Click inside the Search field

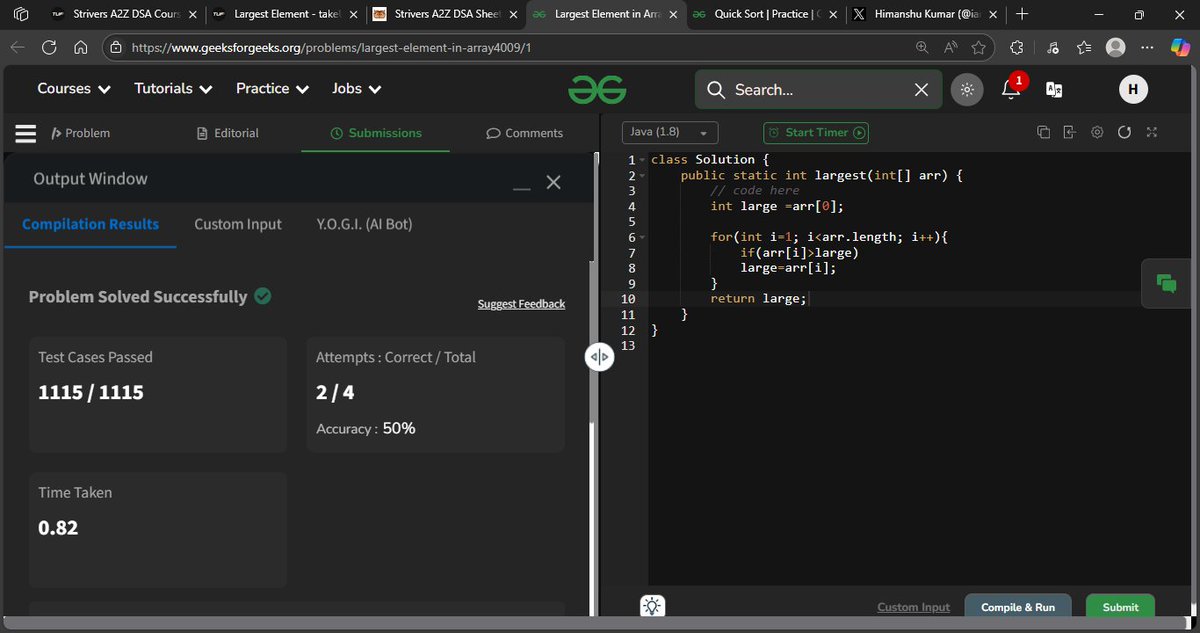pyautogui.click(x=818, y=90)
